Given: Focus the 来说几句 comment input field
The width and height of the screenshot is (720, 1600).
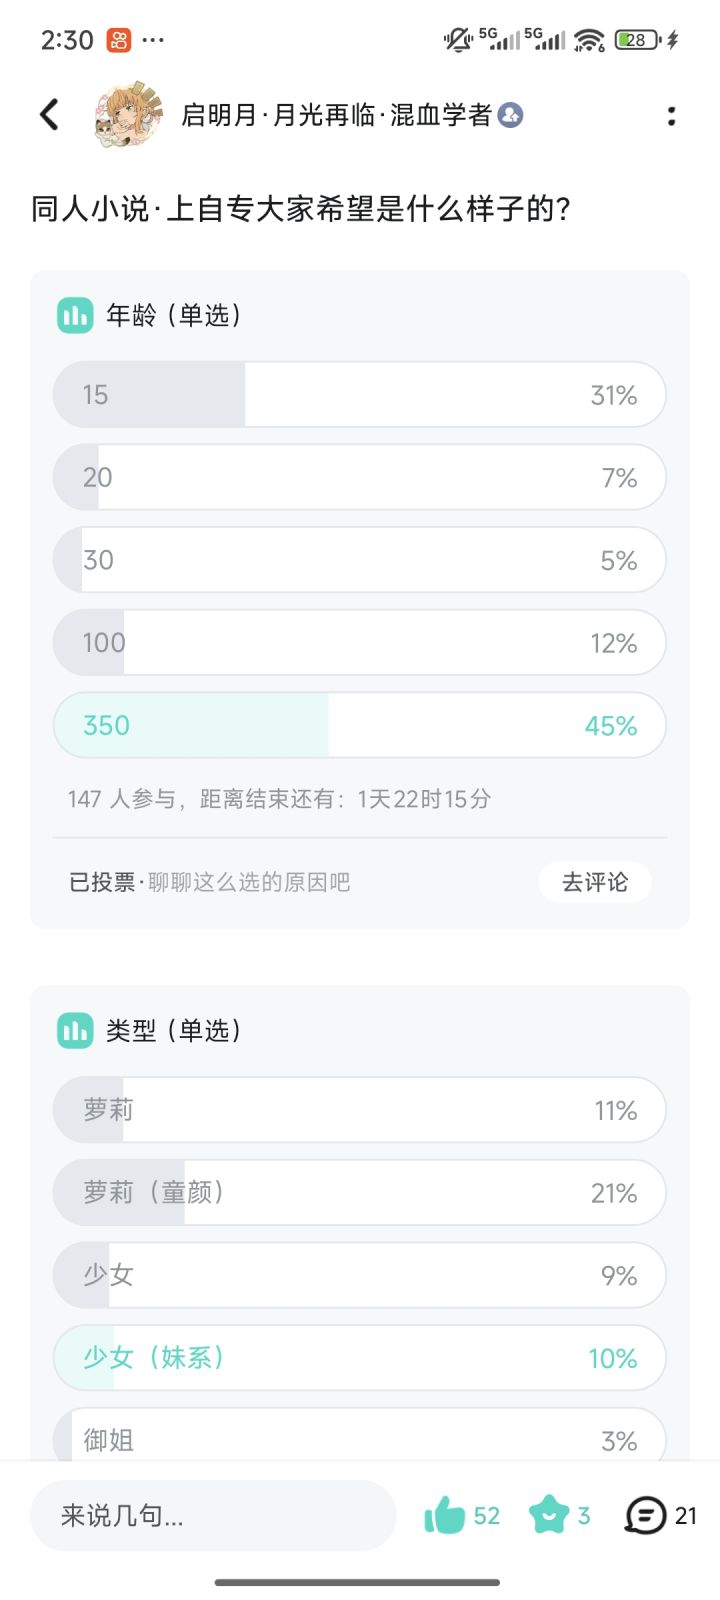Looking at the screenshot, I should click(213, 1515).
